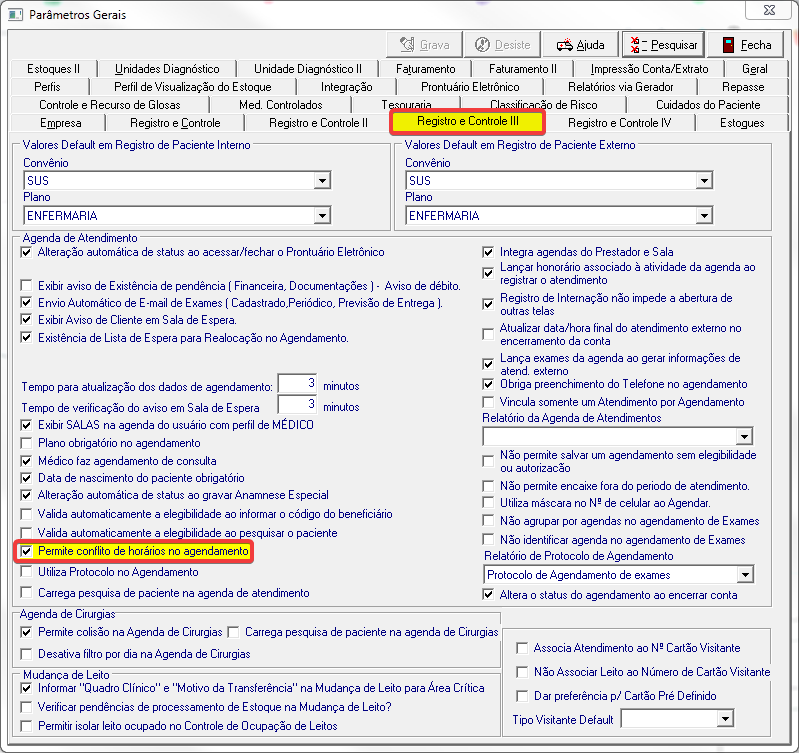Open Ajuda help button
The image size is (799, 753).
(x=580, y=45)
